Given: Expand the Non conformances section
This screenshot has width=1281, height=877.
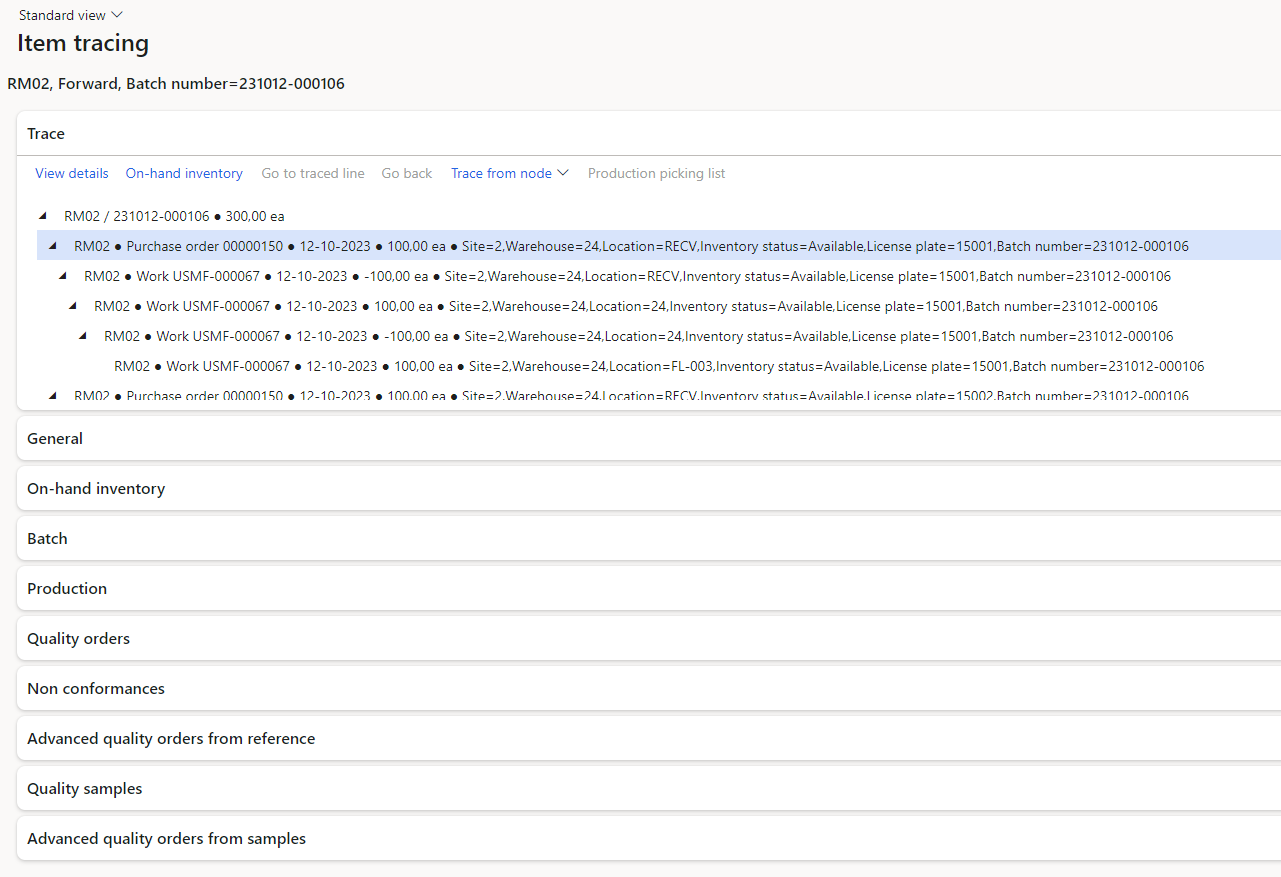Looking at the screenshot, I should 96,688.
